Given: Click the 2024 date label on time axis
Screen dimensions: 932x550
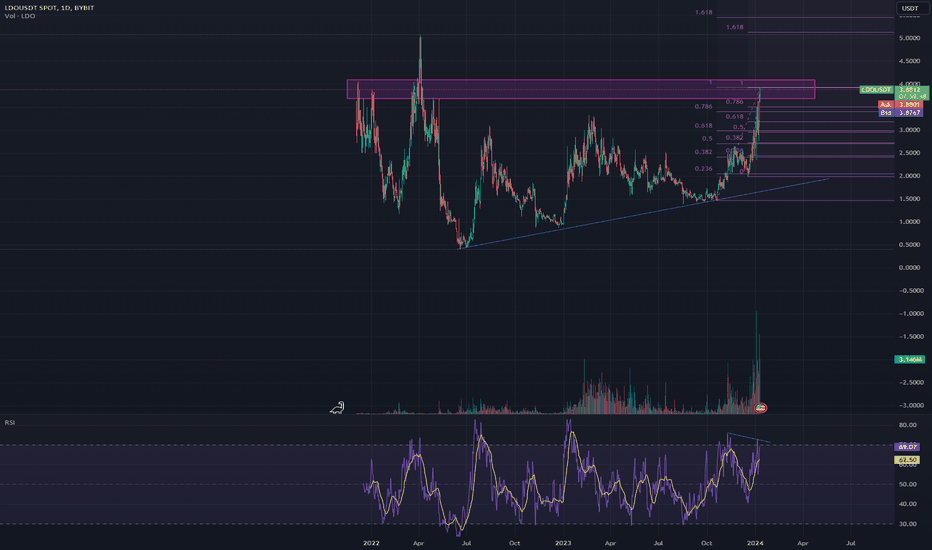Looking at the screenshot, I should point(755,543).
